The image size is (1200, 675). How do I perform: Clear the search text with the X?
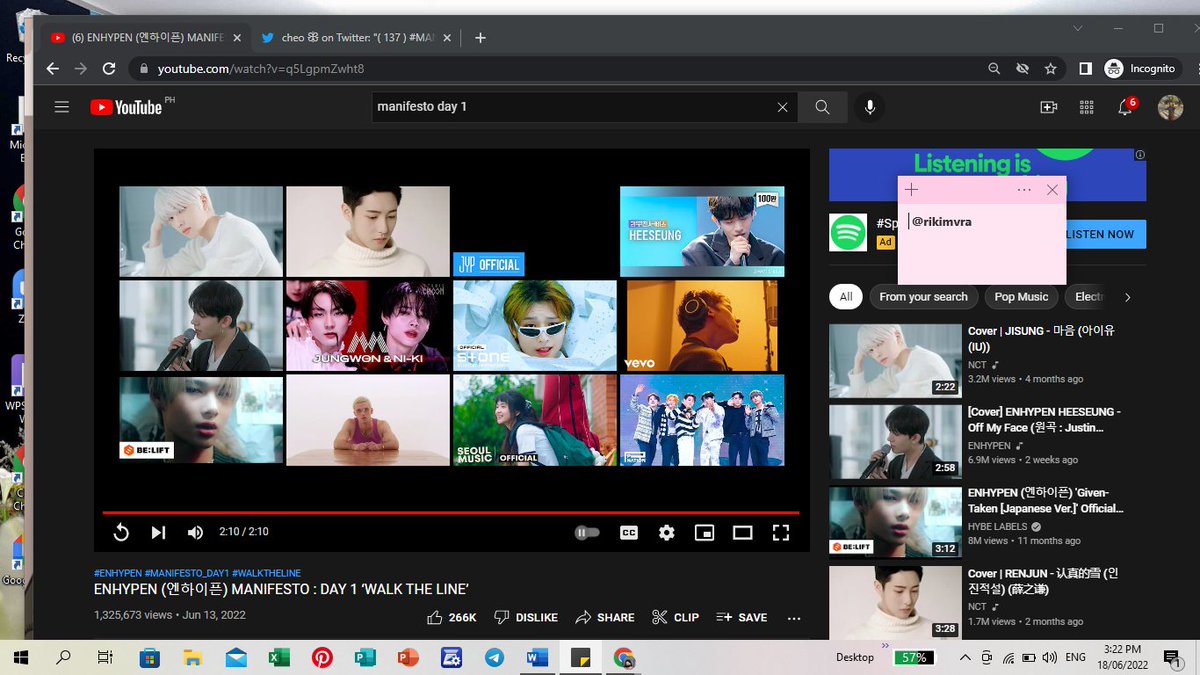tap(782, 107)
